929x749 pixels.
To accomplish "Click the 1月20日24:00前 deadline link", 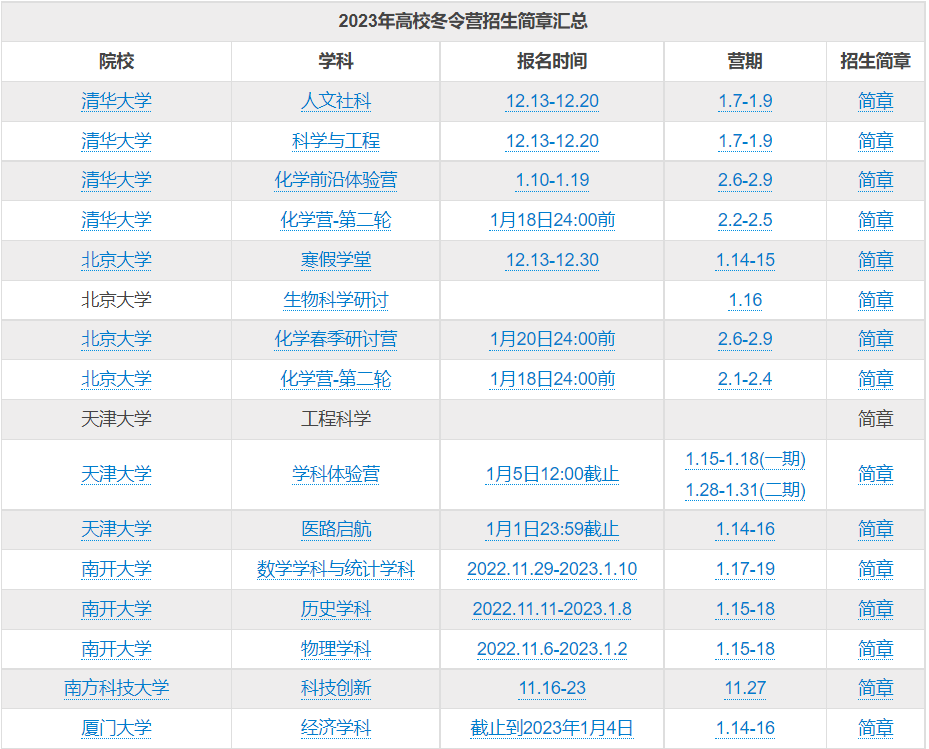I will point(552,339).
